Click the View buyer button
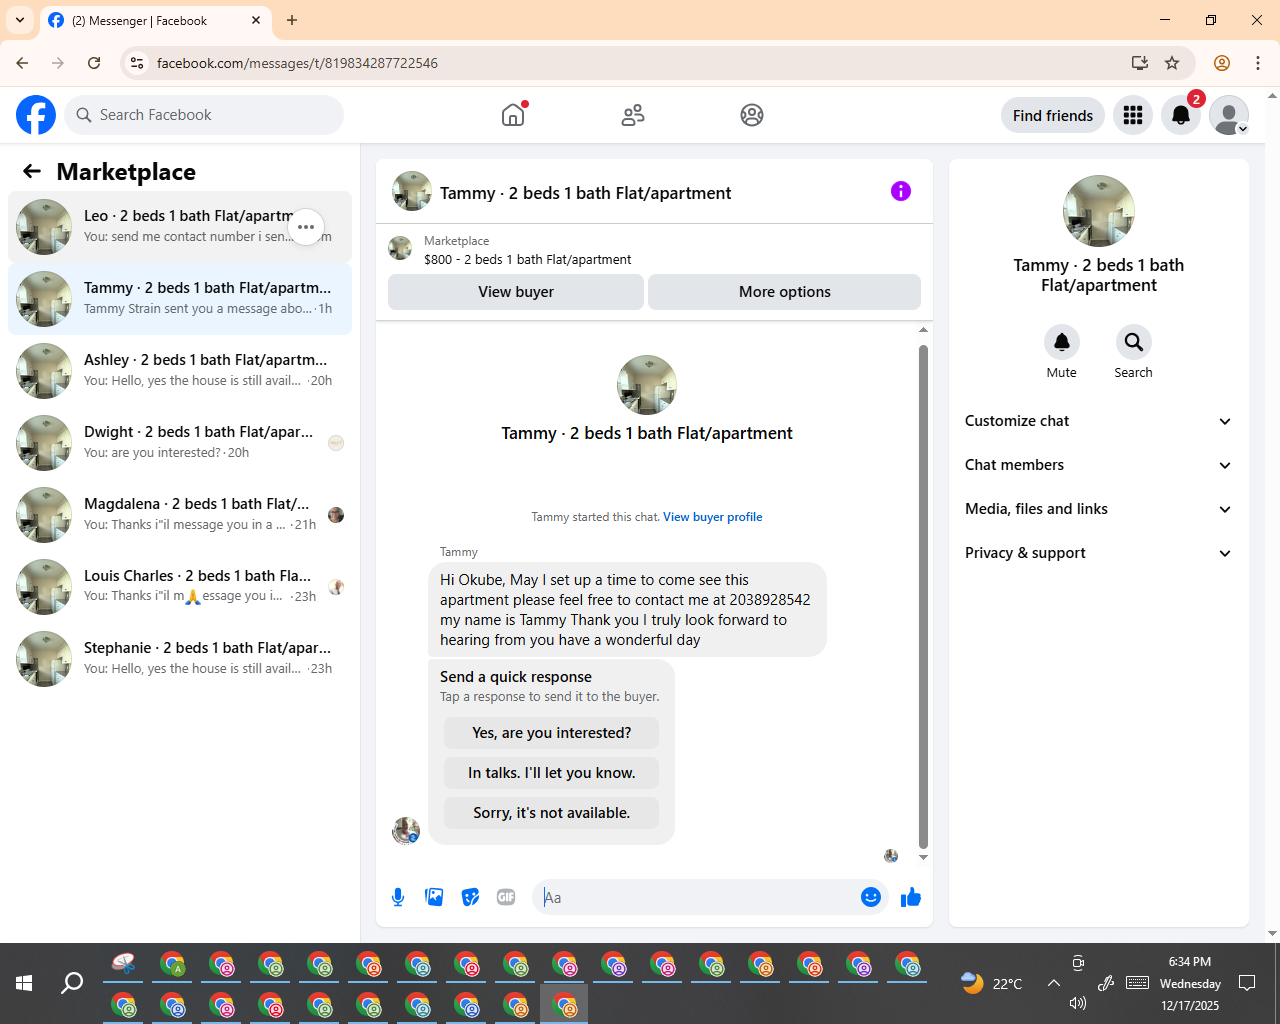Viewport: 1280px width, 1024px height. point(516,292)
